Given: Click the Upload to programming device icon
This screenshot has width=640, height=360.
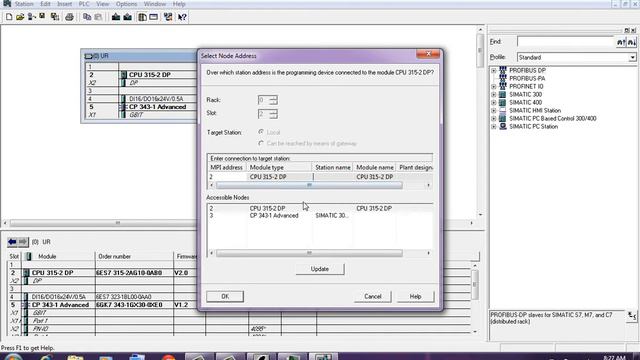Looking at the screenshot, I should point(127,17).
